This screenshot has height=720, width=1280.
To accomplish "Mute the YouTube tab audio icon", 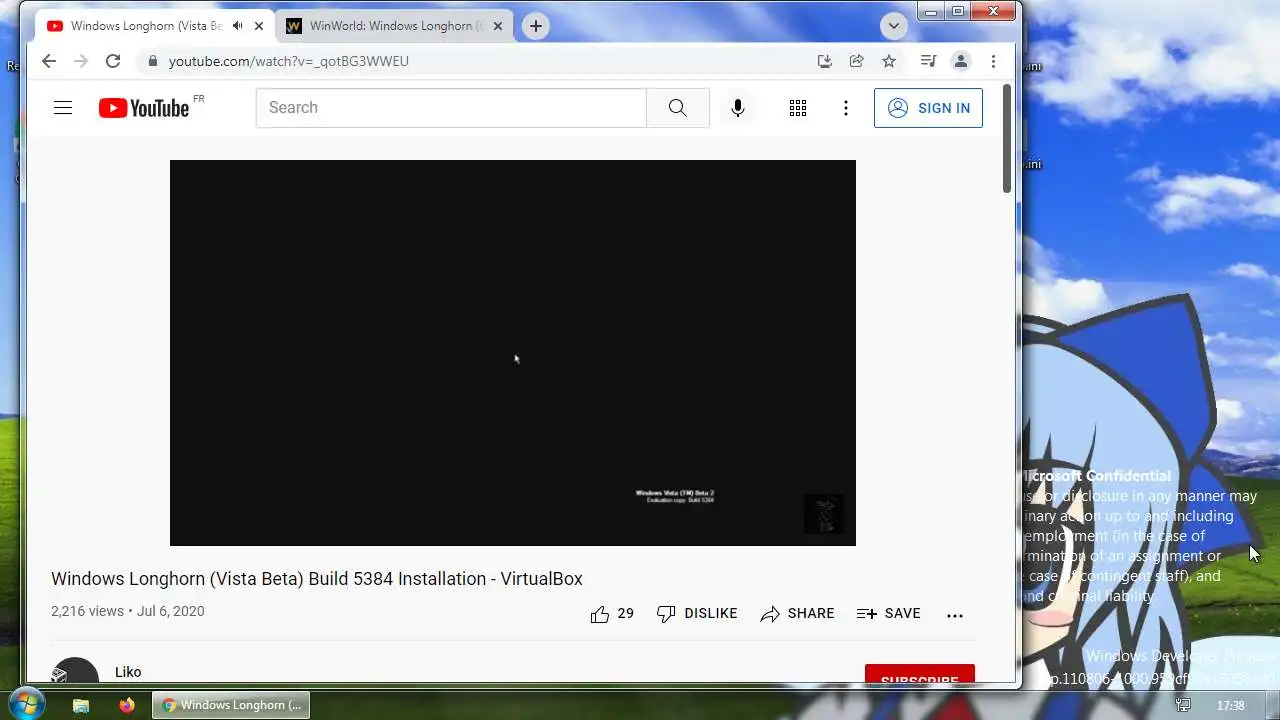I will tap(237, 26).
